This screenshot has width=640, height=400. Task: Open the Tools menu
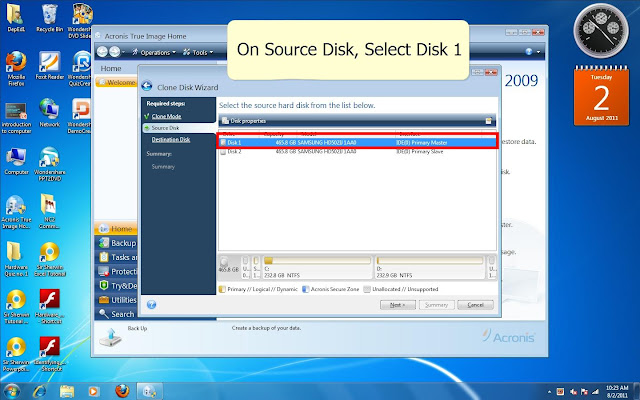pyautogui.click(x=198, y=52)
